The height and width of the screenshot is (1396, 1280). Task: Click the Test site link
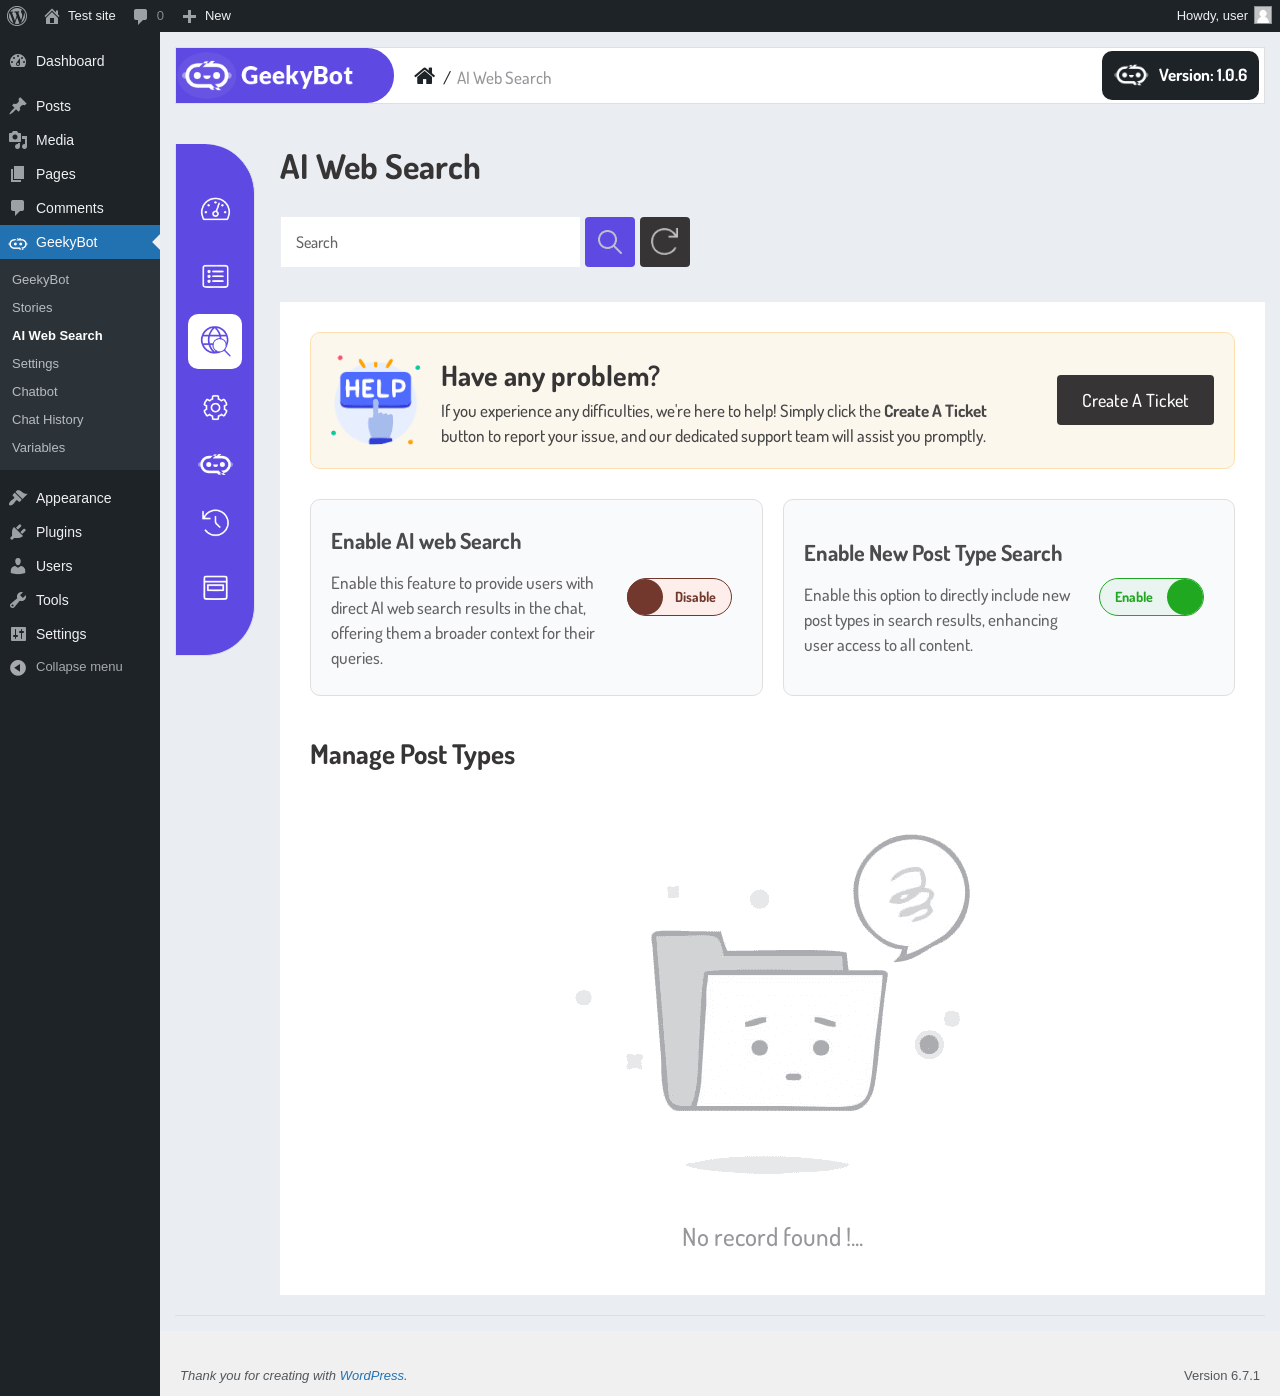(80, 16)
